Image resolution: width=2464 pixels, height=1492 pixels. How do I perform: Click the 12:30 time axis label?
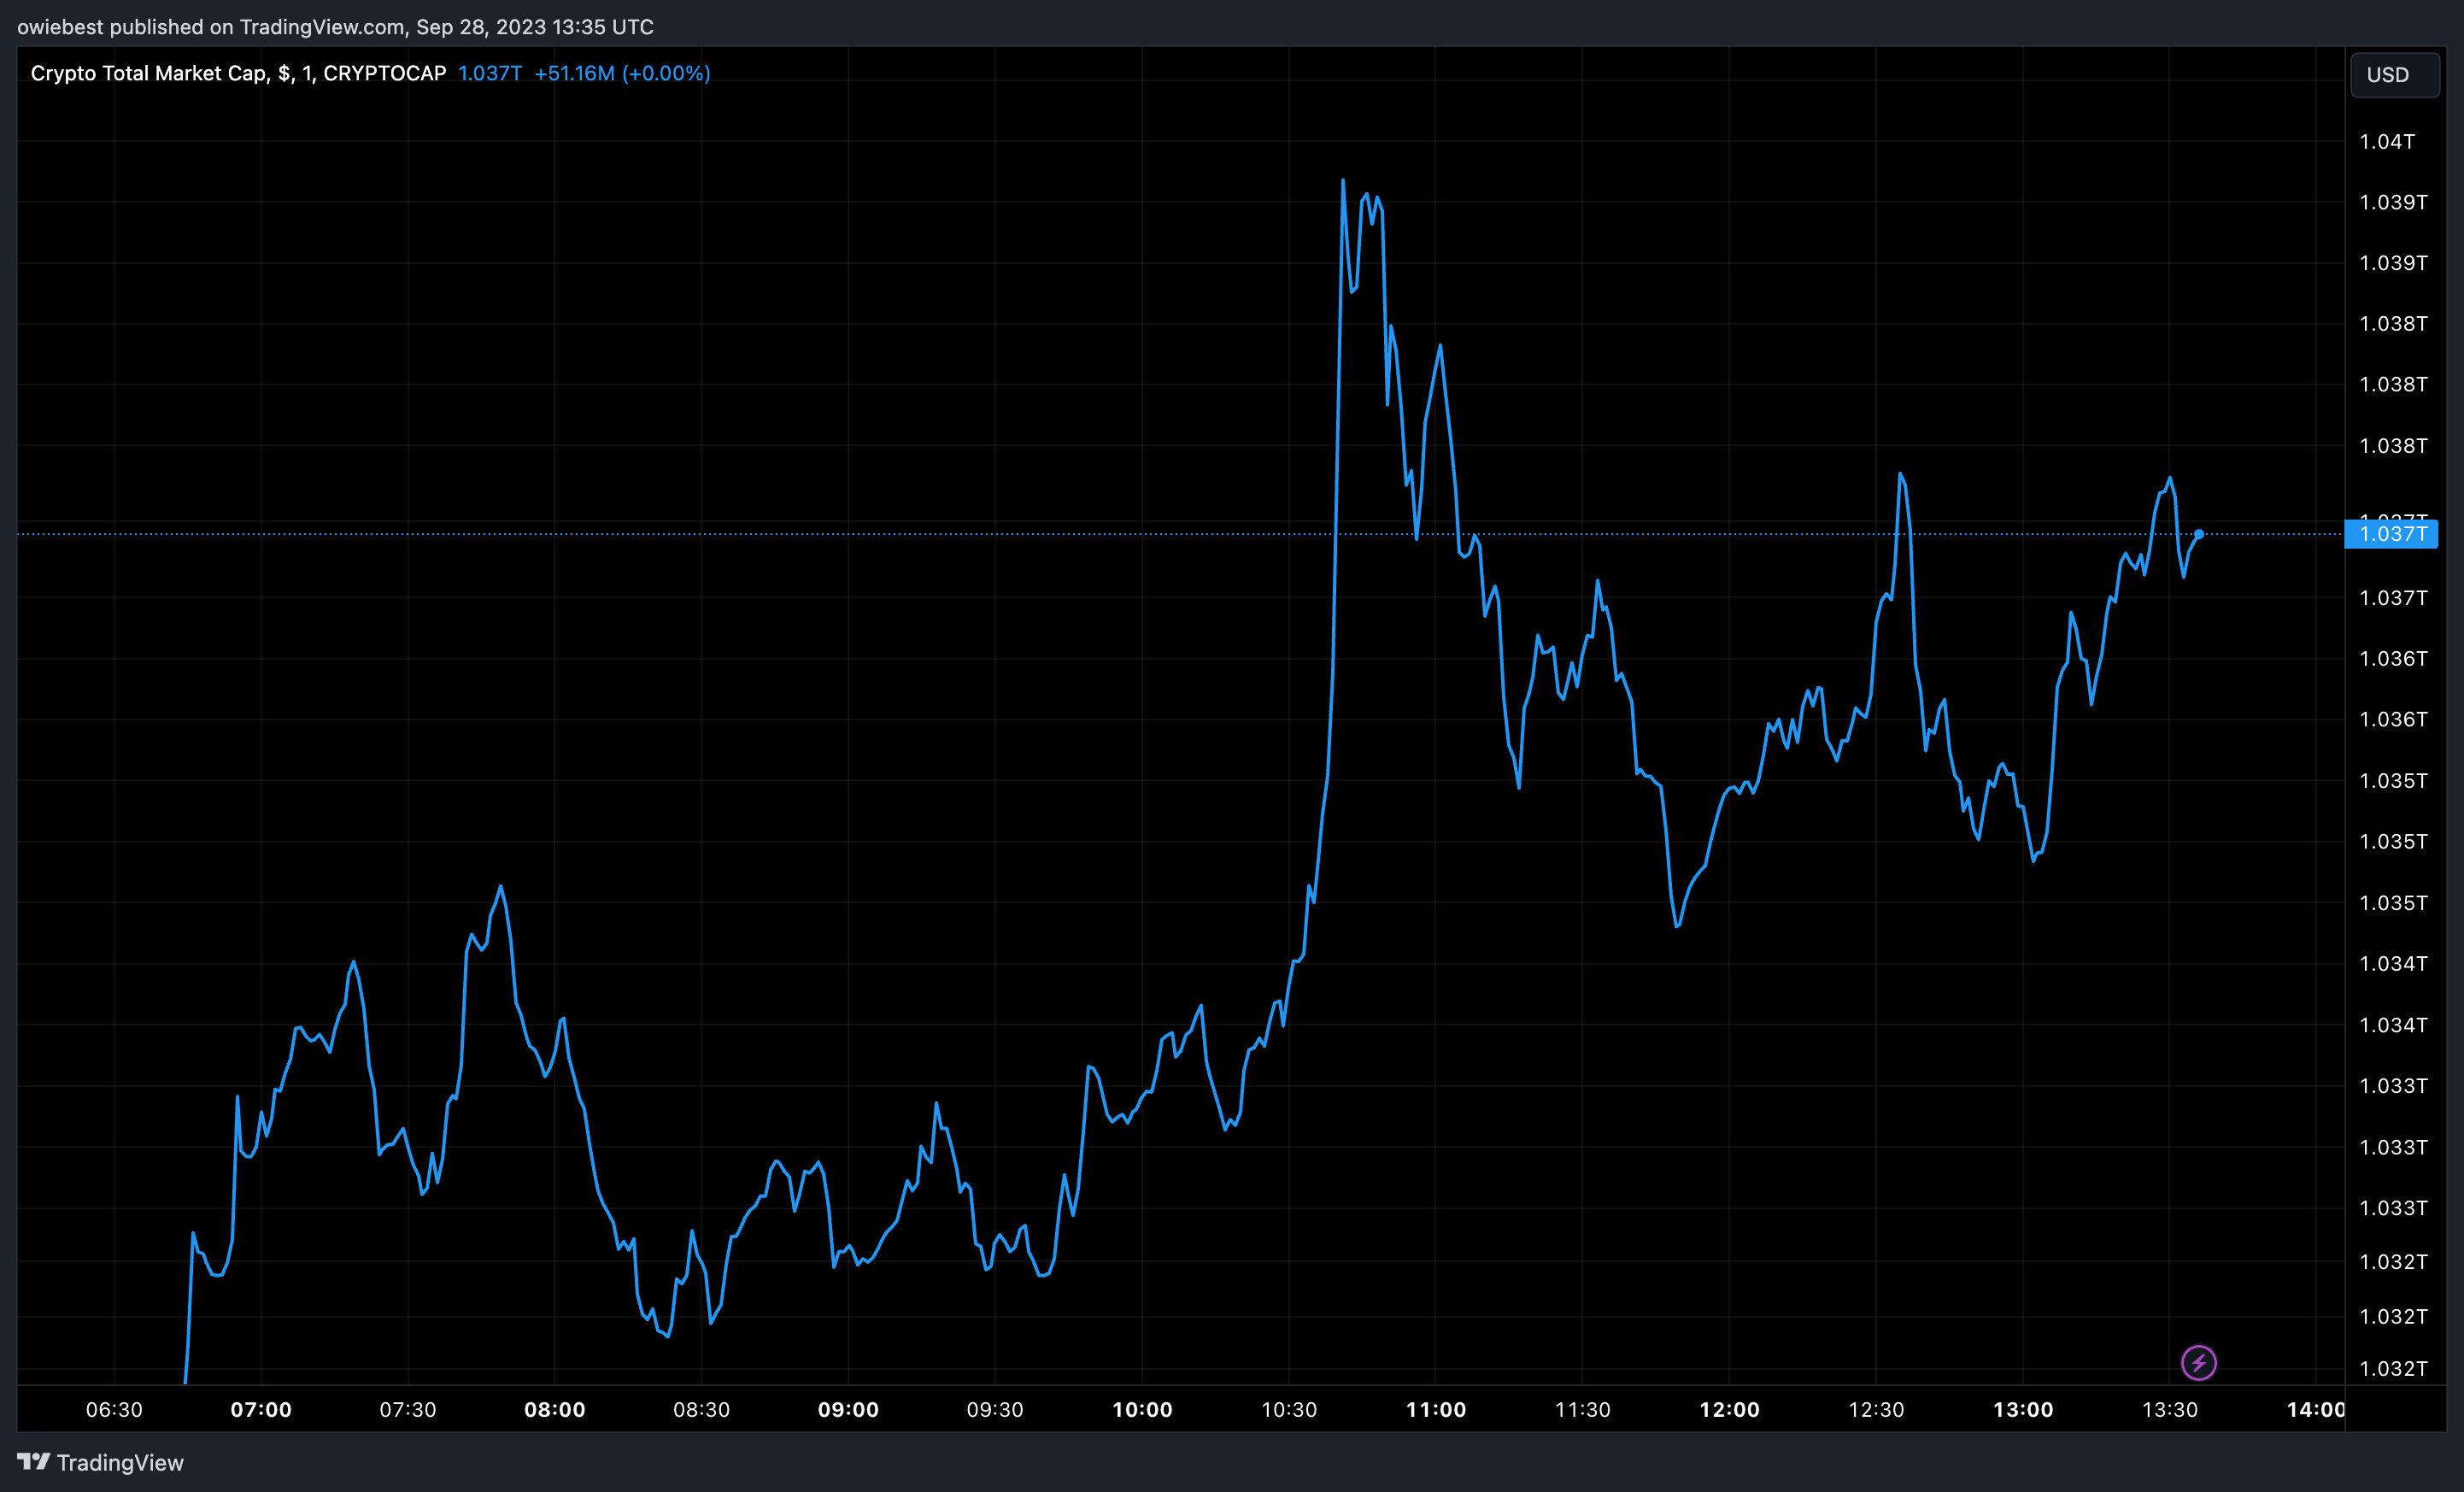point(1876,1410)
